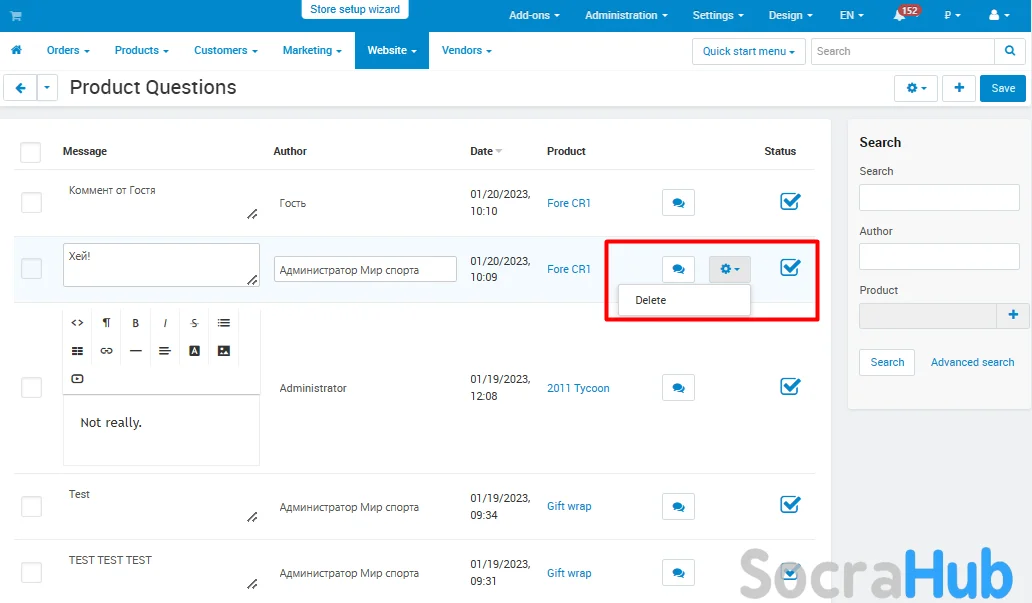The width and height of the screenshot is (1032, 603).
Task: Click the Author search input field
Action: [939, 257]
